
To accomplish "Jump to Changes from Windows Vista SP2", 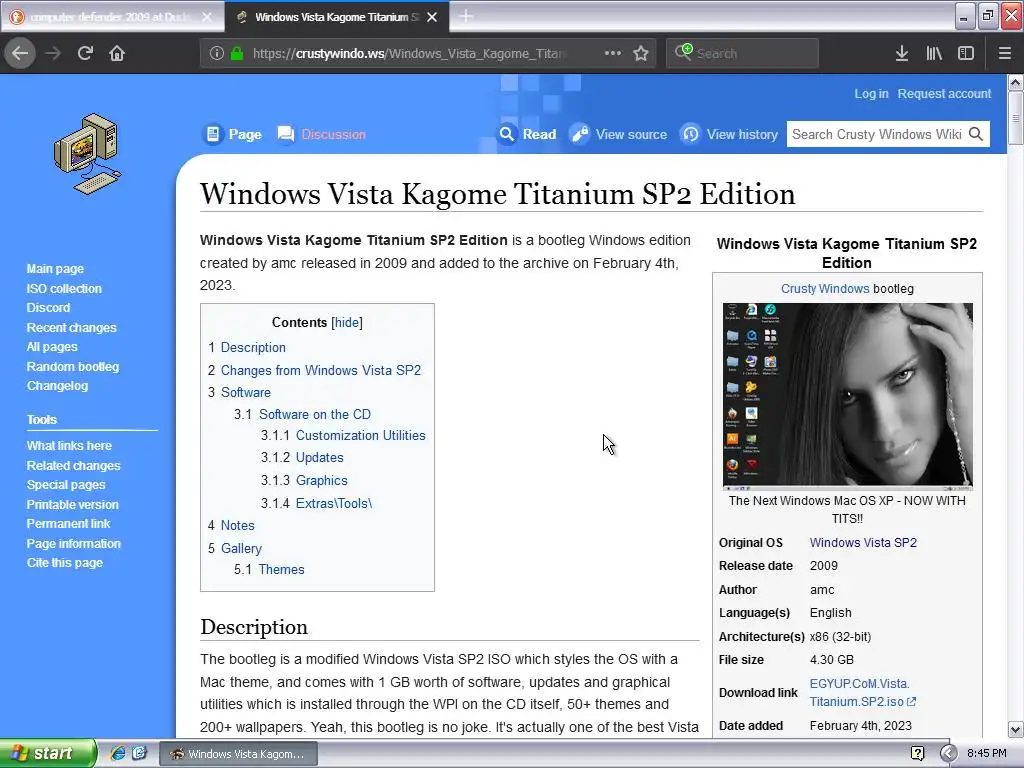I will coord(321,370).
